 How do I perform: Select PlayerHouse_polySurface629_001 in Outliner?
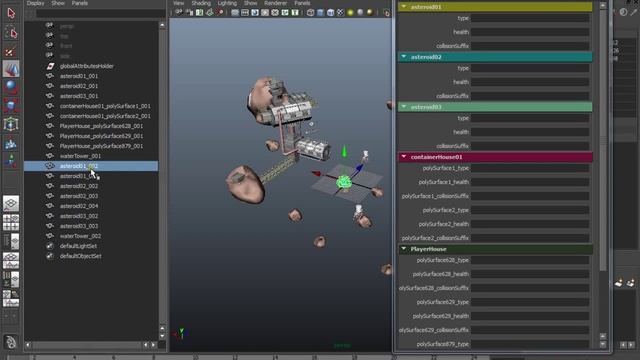click(x=101, y=136)
